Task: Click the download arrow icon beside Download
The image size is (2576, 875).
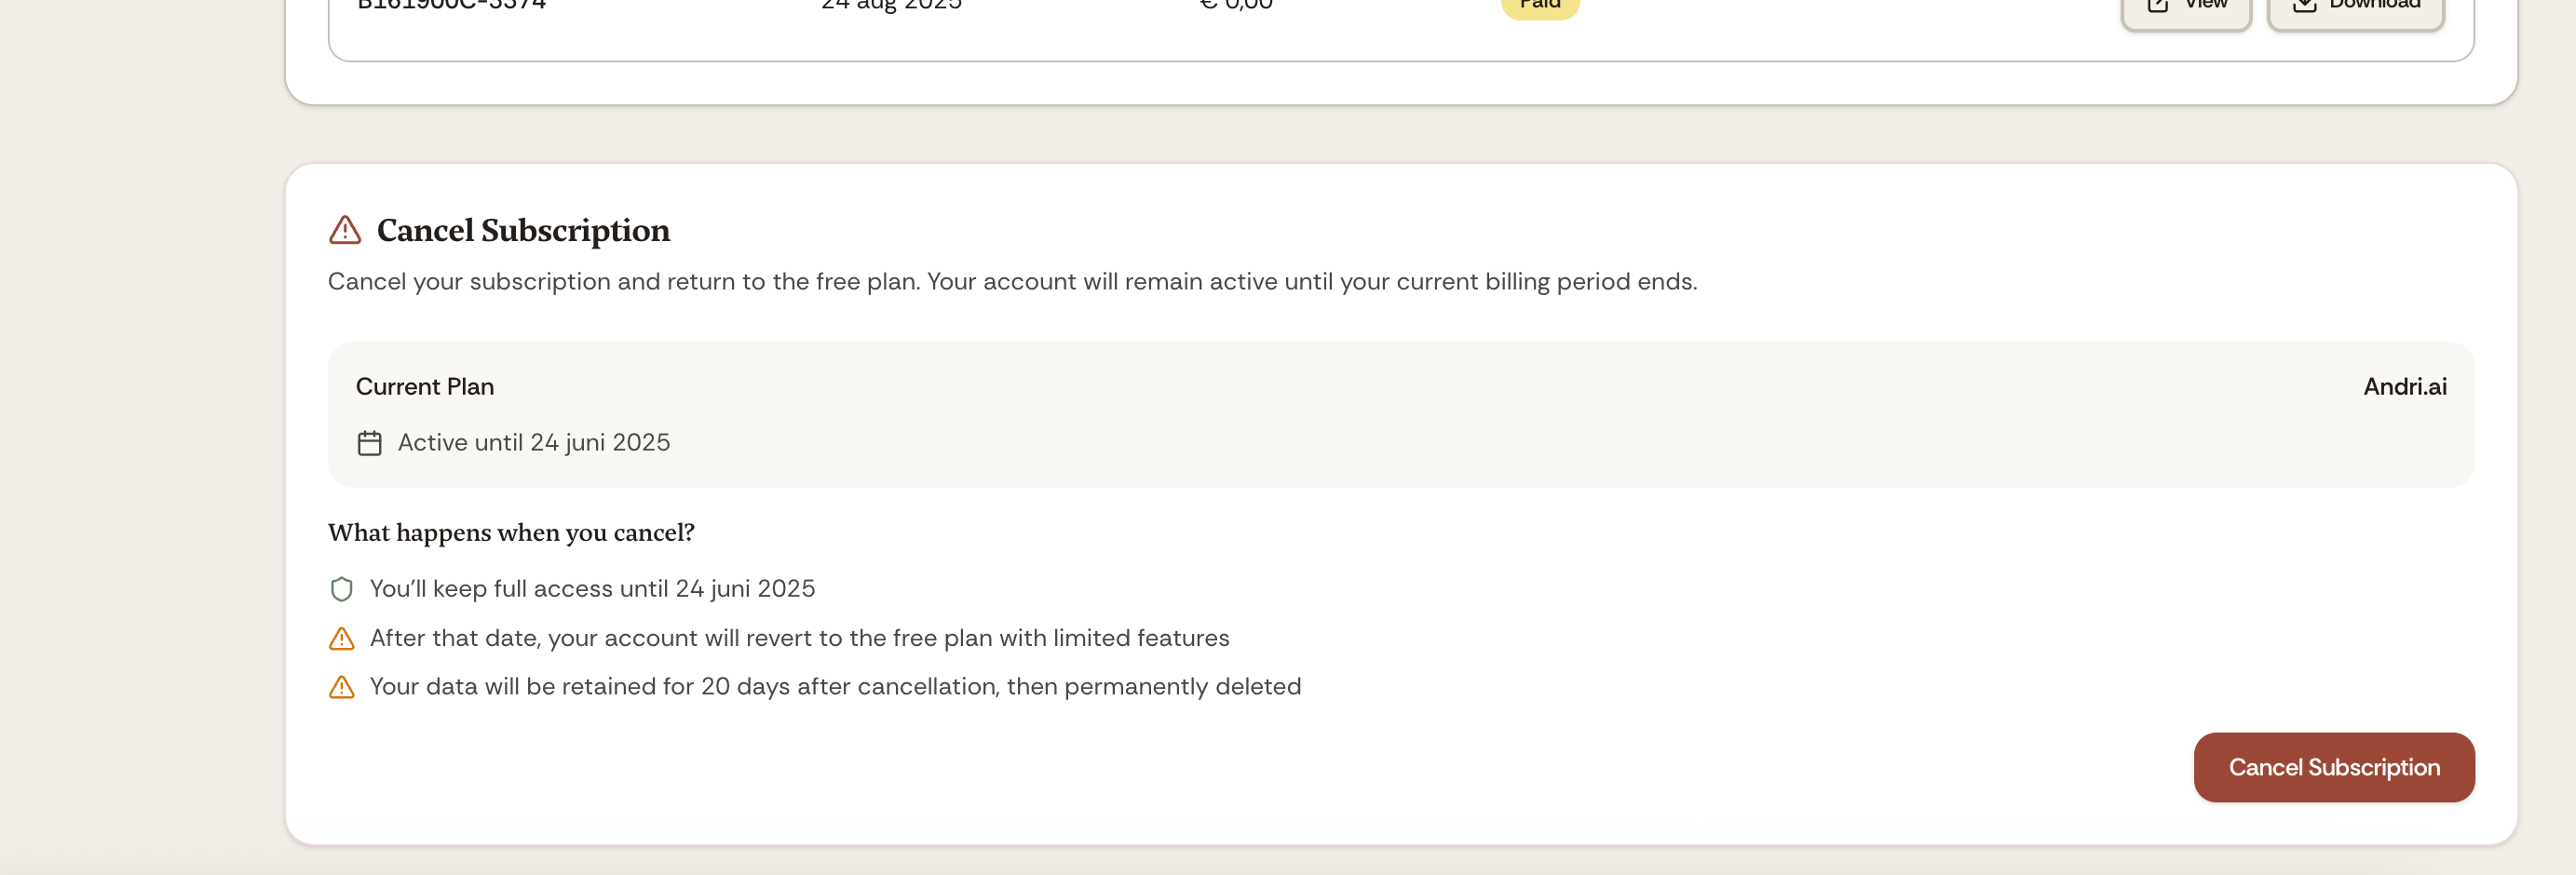Action: 2303,5
